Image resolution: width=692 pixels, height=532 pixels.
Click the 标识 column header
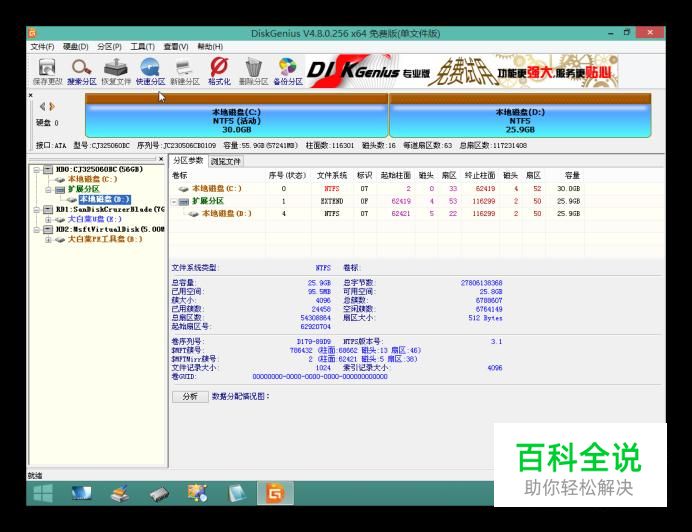tap(364, 176)
